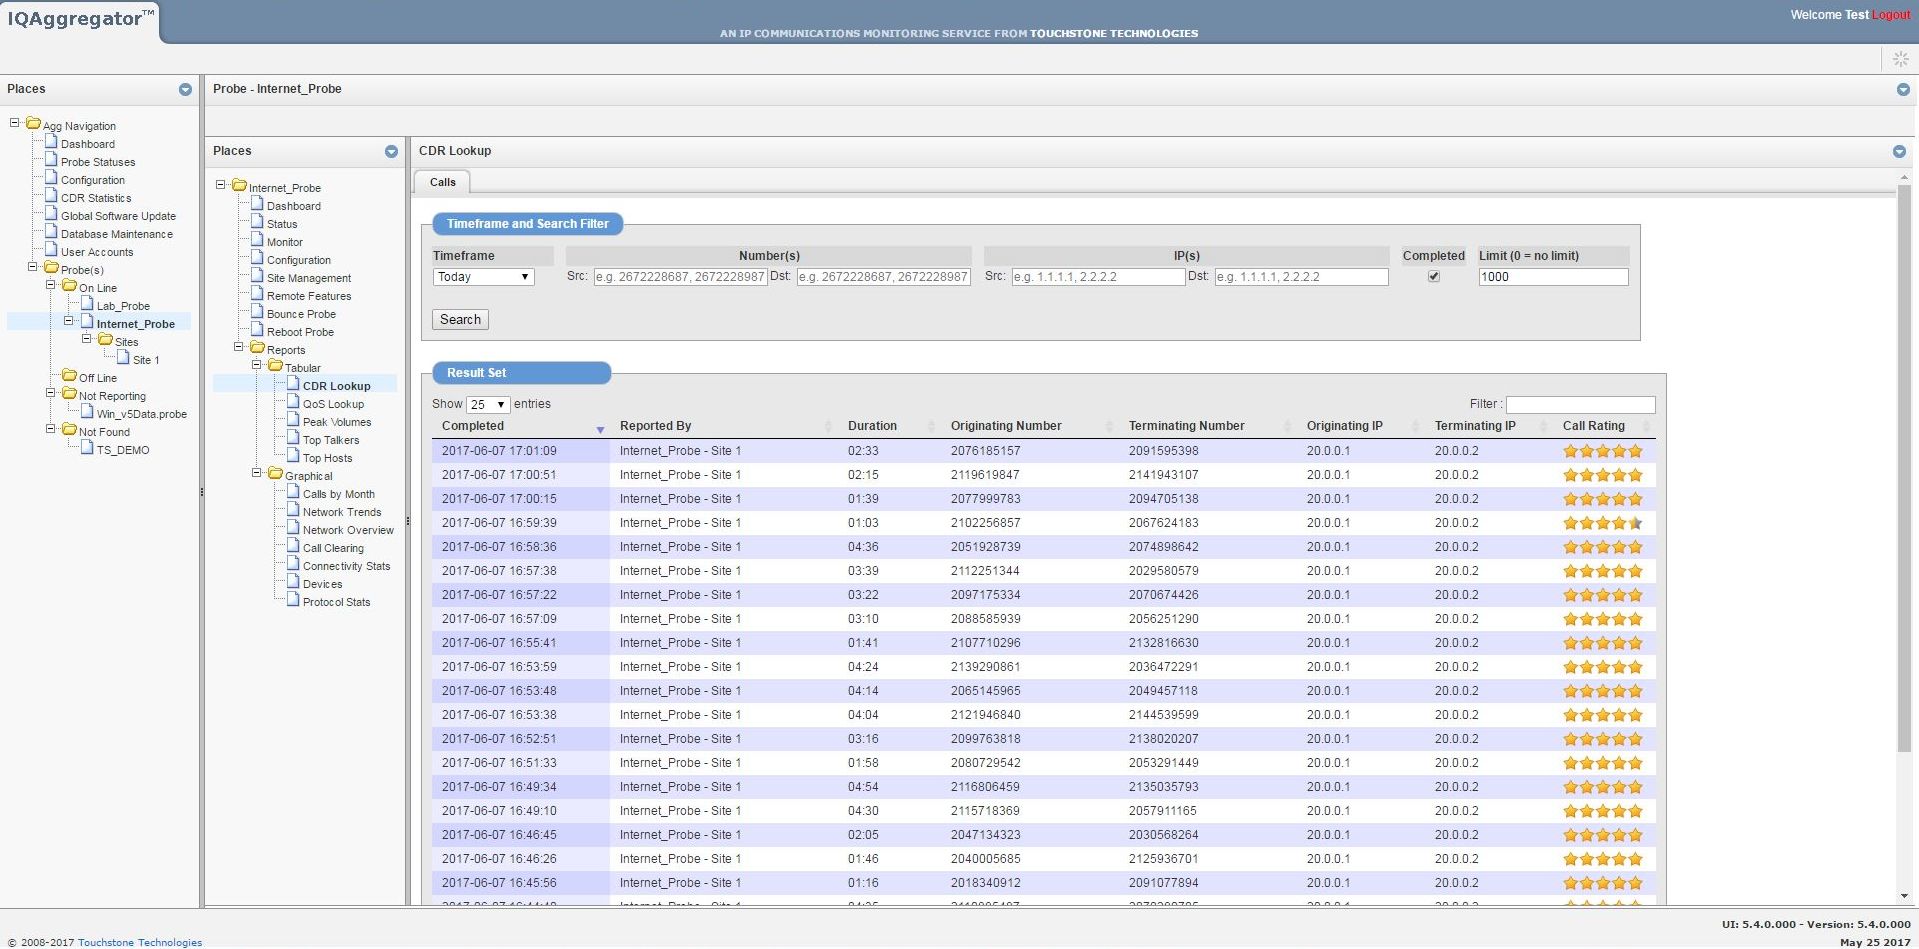Open Site Management under Internet_Probe
The image size is (1919, 949).
pyautogui.click(x=309, y=278)
